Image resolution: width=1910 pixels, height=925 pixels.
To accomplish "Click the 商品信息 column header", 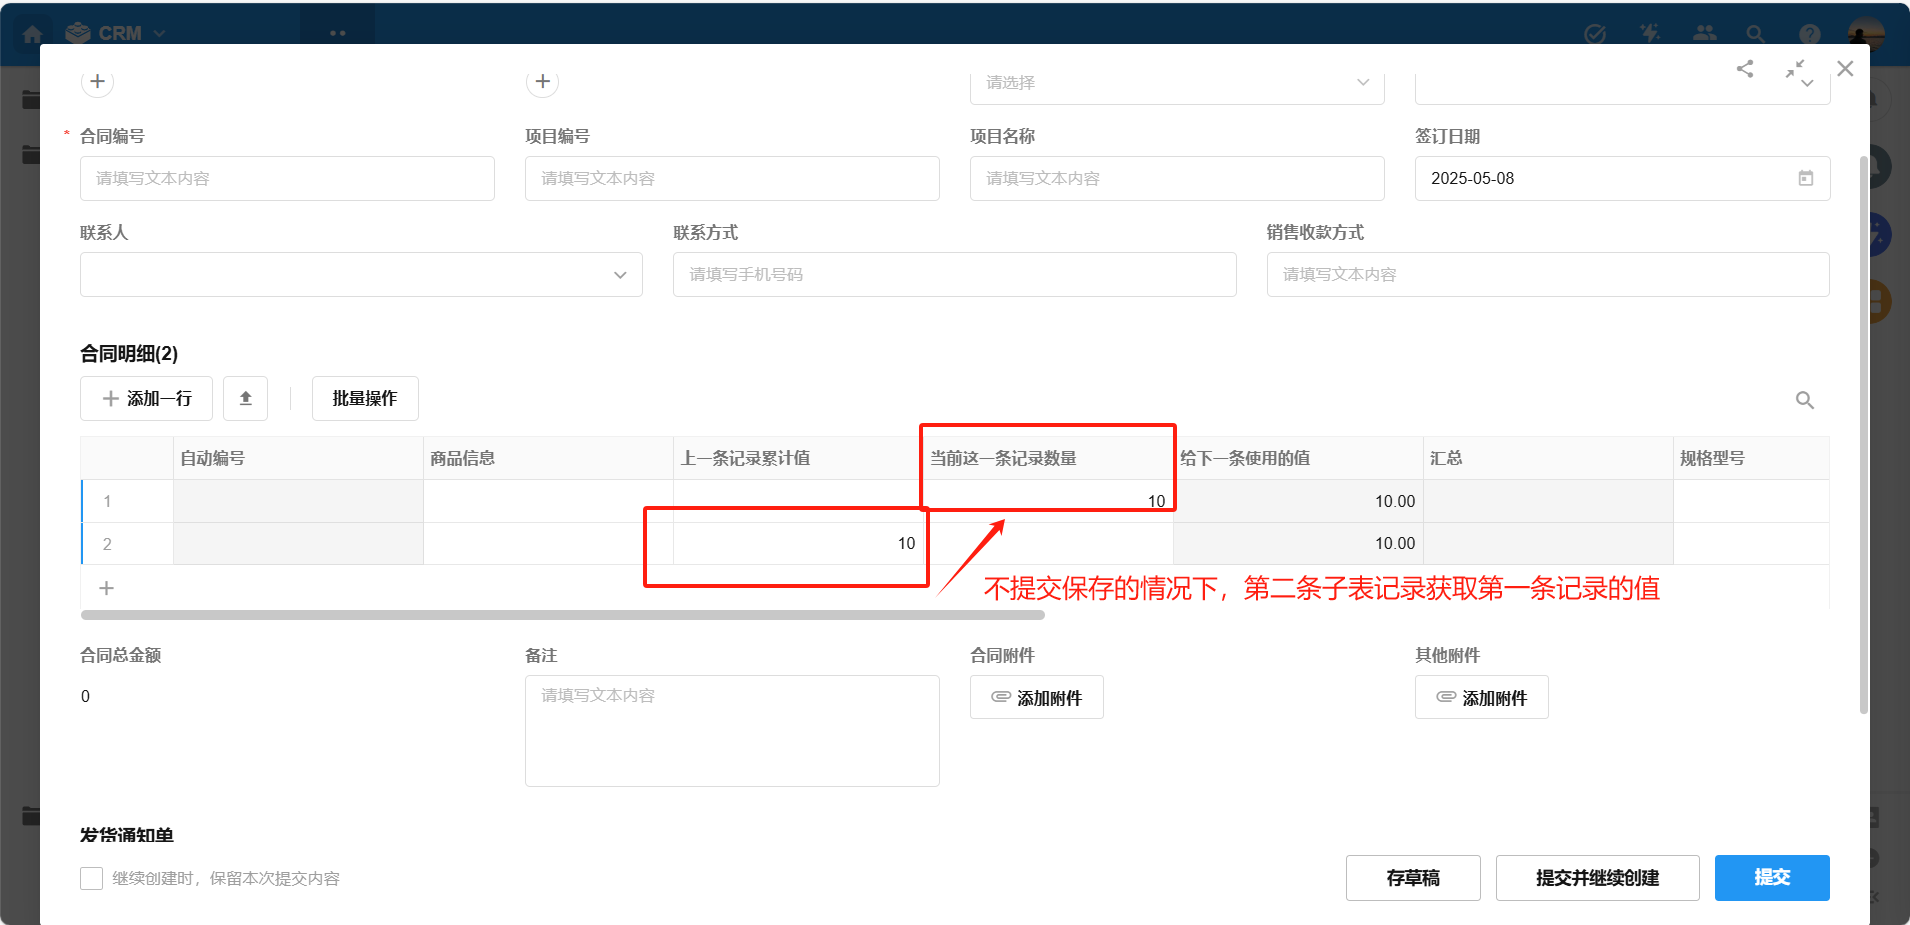I will (x=548, y=458).
